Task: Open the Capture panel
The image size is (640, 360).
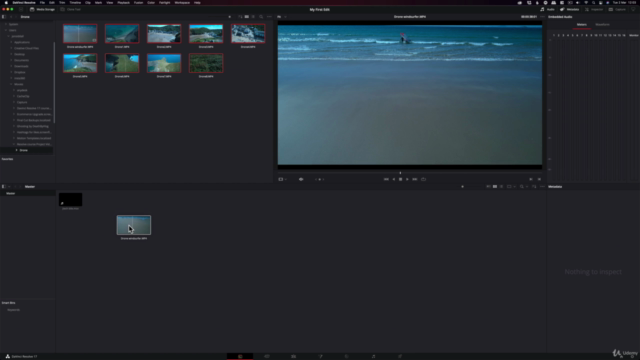Action: 617,9
